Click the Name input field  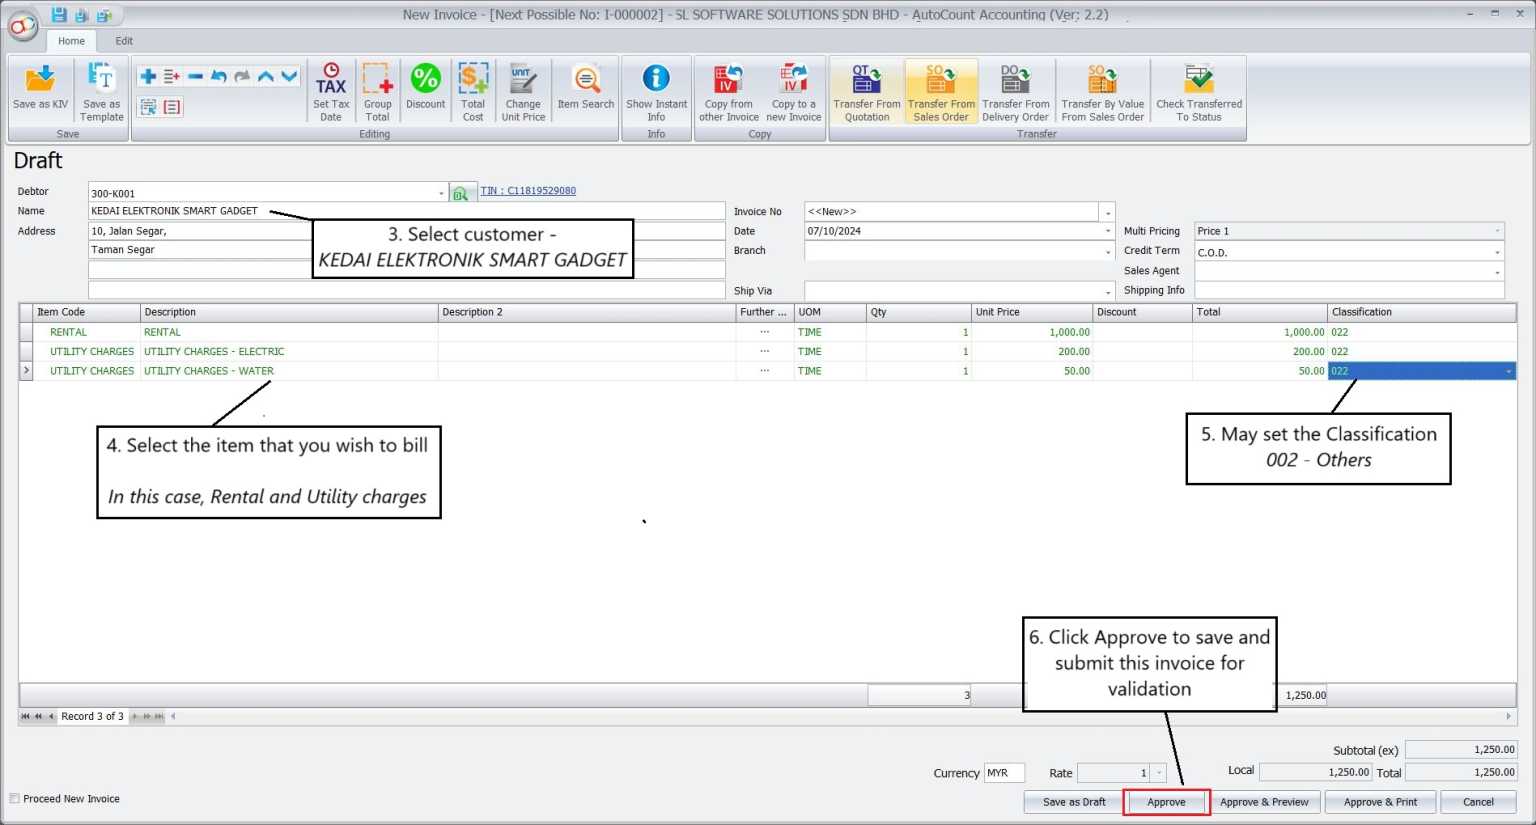pyautogui.click(x=406, y=211)
